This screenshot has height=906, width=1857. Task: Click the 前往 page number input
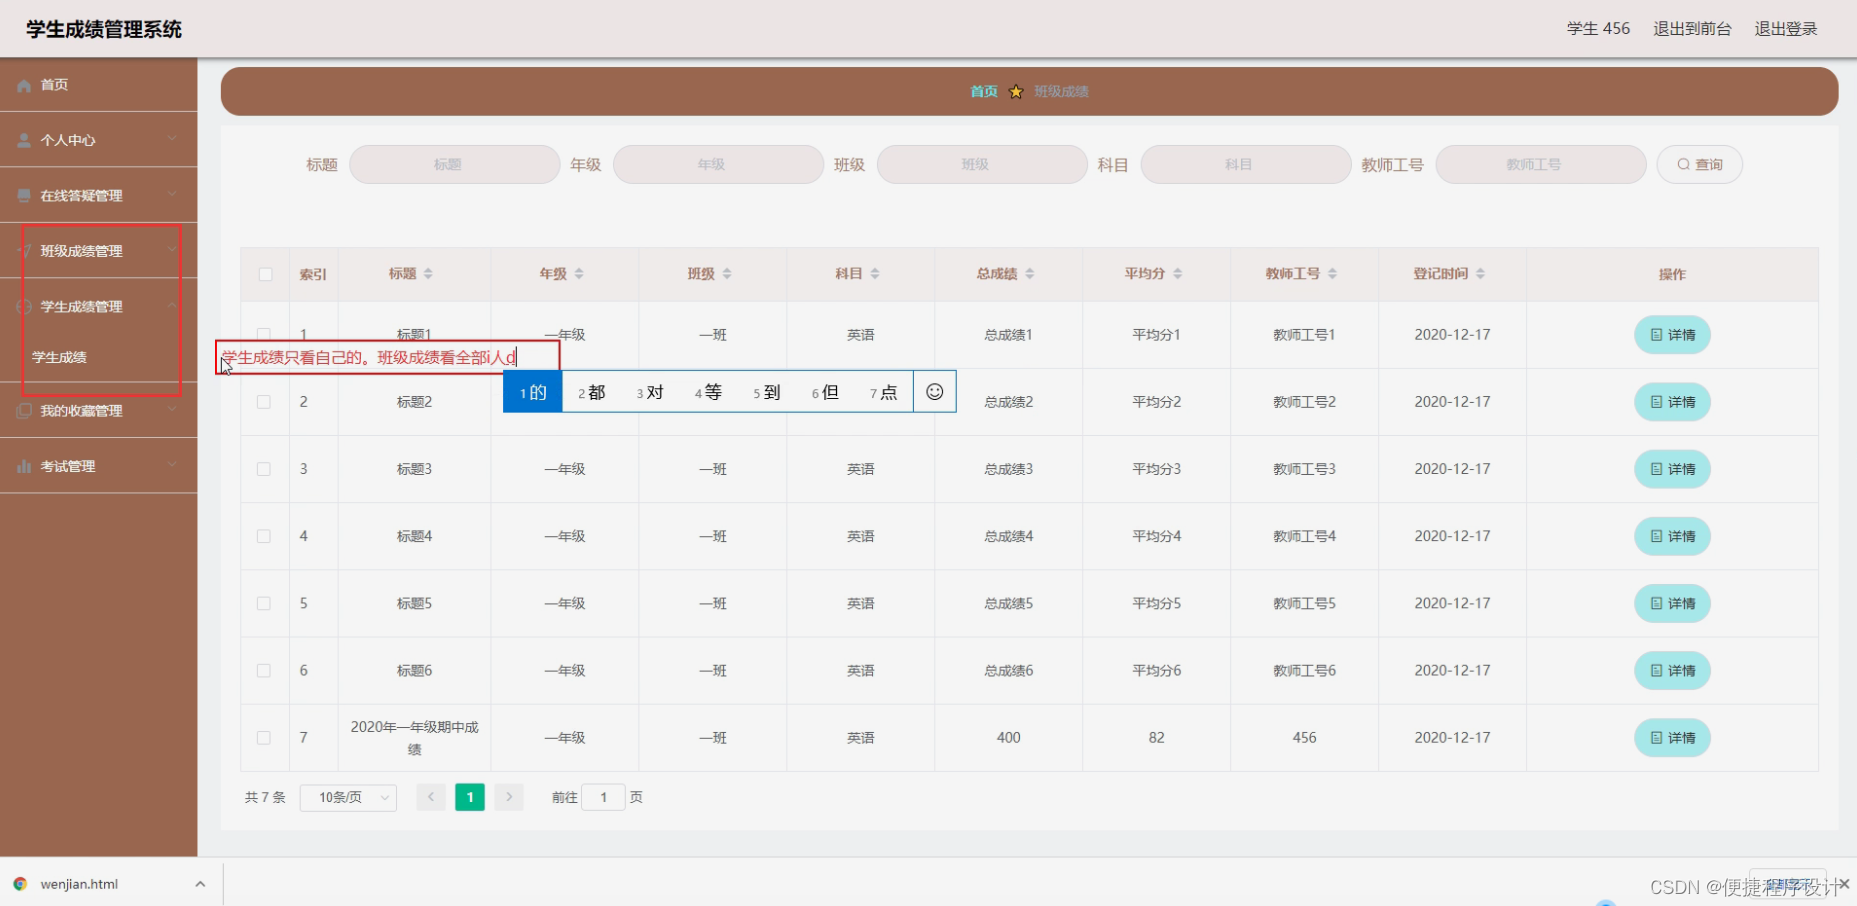point(604,797)
